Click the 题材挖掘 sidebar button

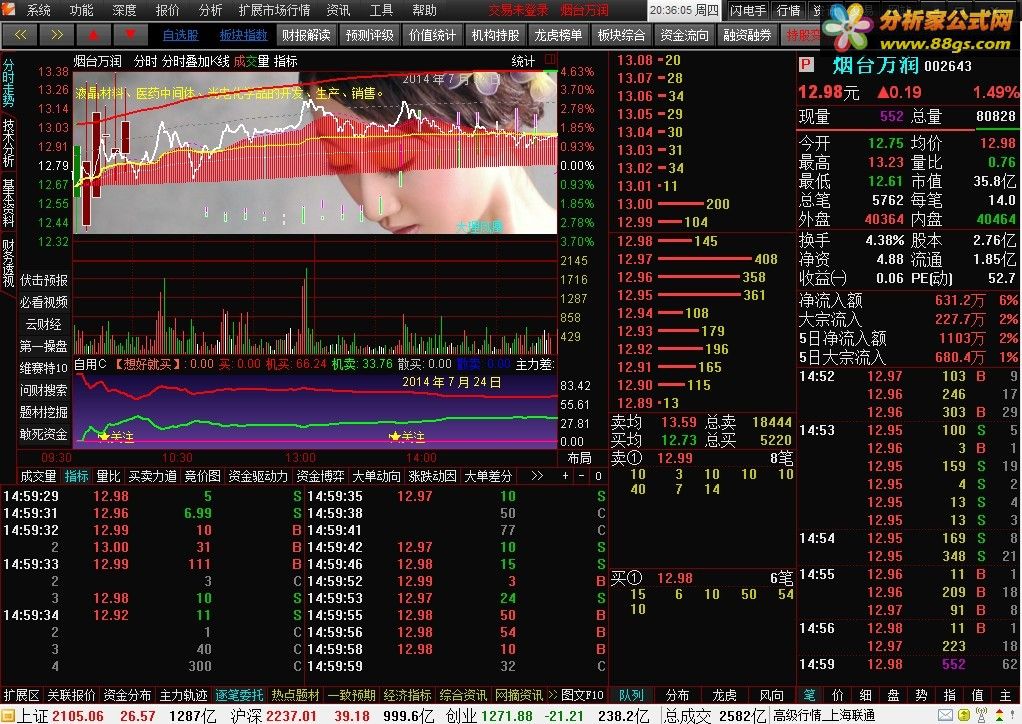44,413
